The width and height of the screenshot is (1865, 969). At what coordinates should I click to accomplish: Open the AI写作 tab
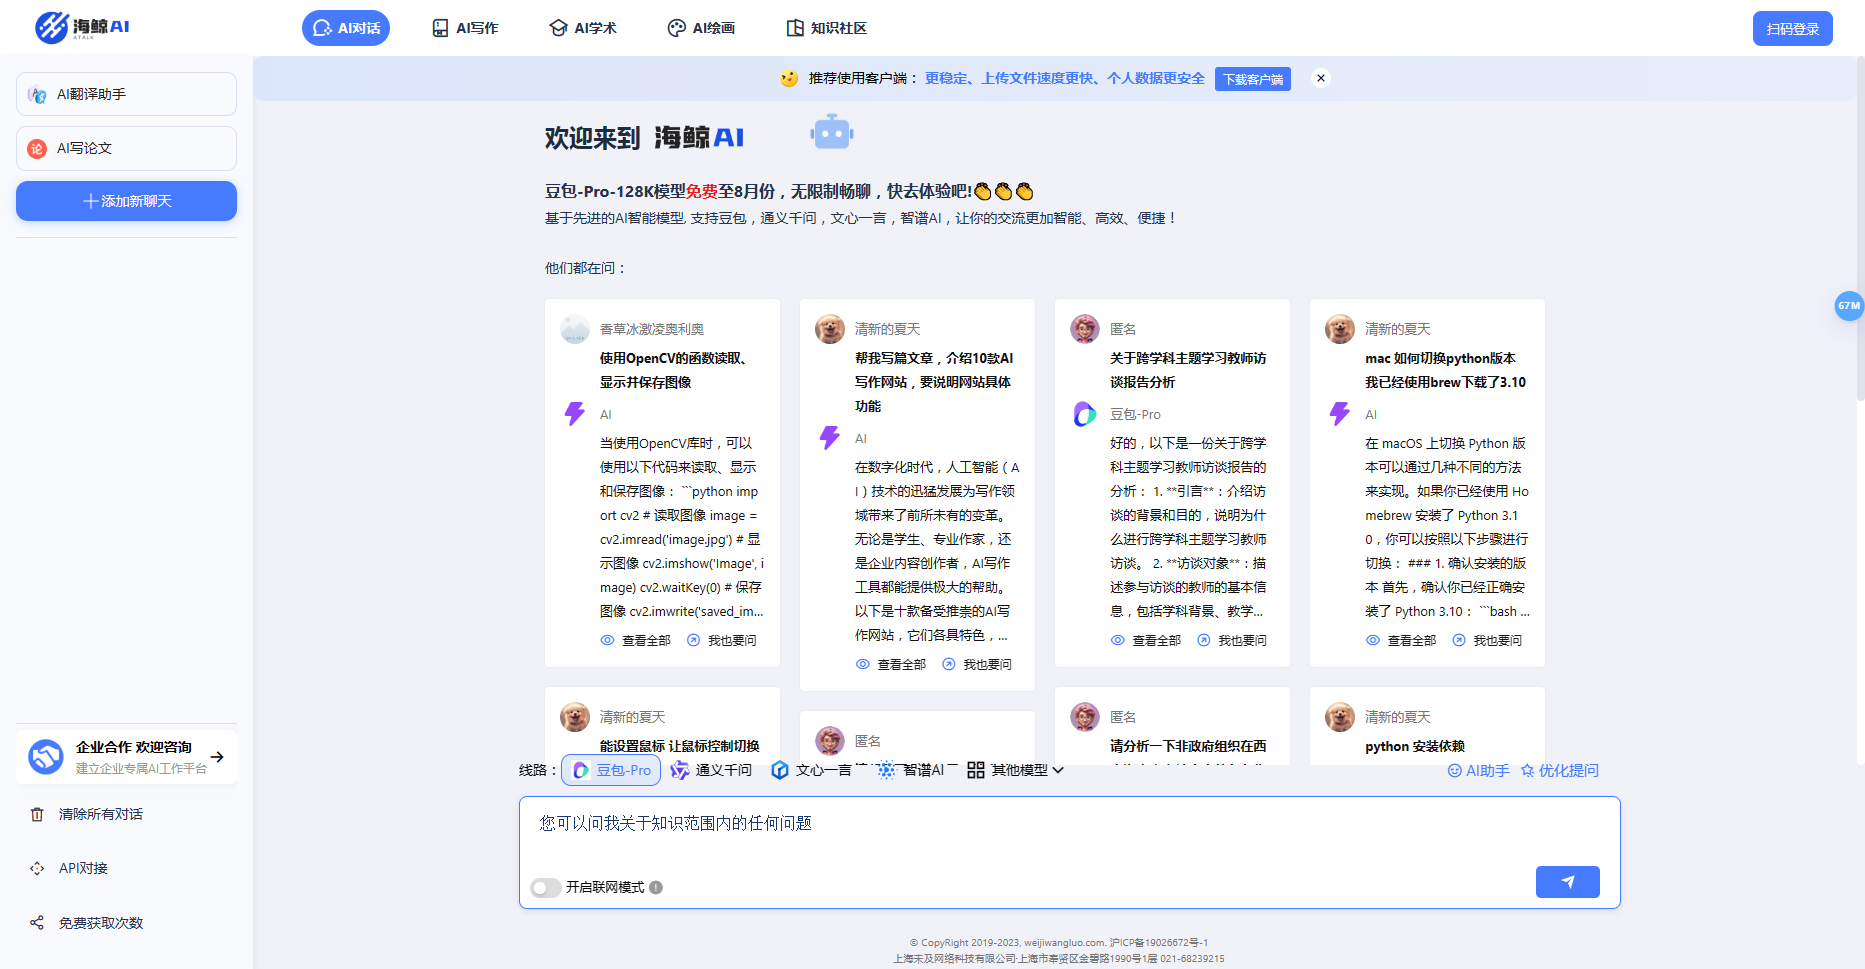pyautogui.click(x=465, y=28)
